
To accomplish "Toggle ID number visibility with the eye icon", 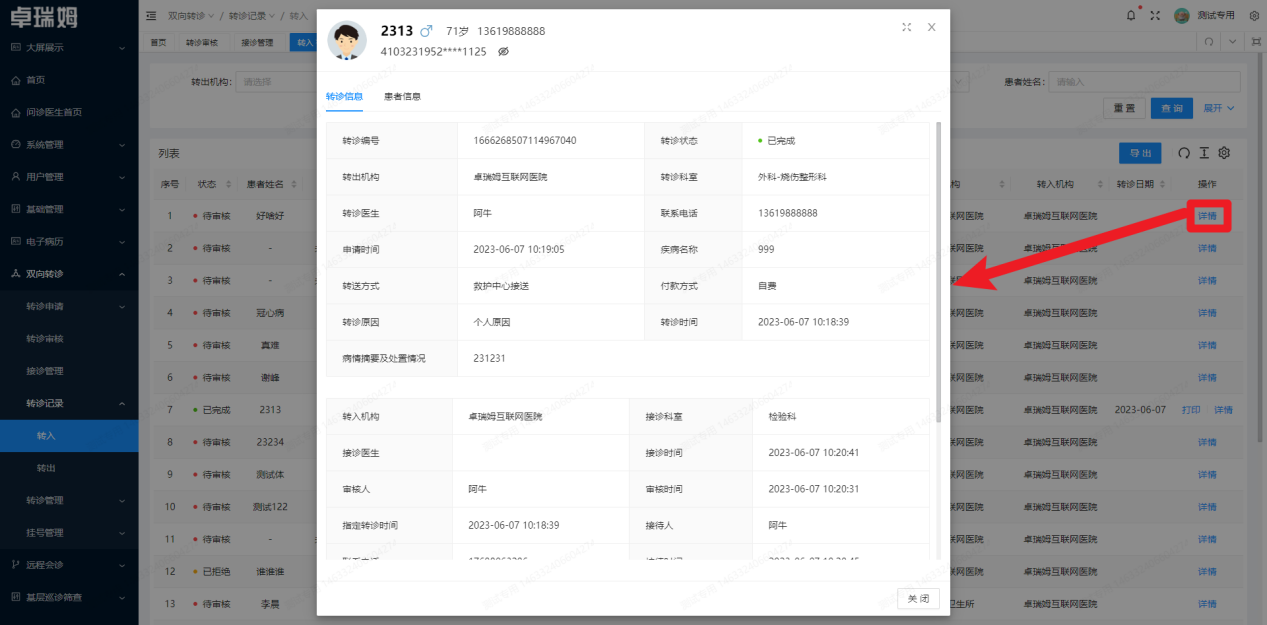I will pyautogui.click(x=502, y=50).
